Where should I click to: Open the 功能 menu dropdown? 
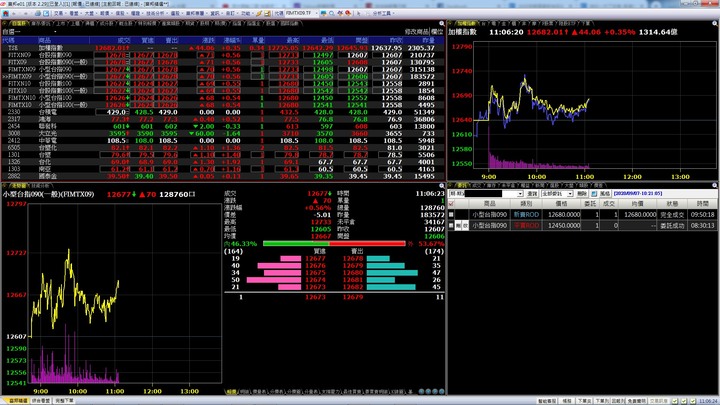[246, 14]
